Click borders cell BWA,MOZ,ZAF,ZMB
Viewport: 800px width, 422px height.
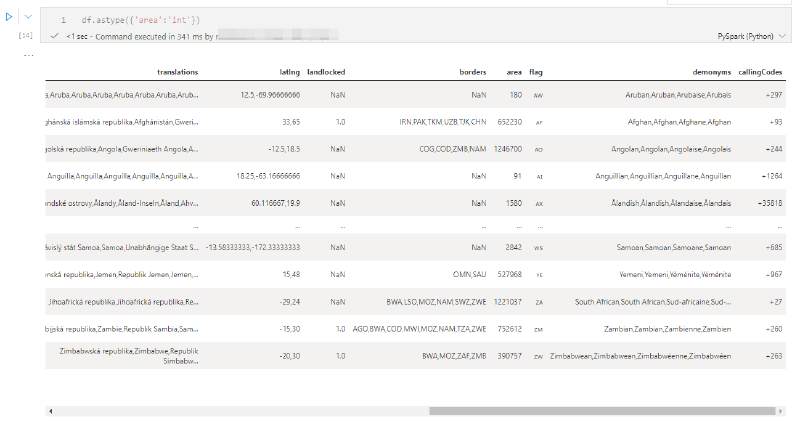pyautogui.click(x=454, y=356)
